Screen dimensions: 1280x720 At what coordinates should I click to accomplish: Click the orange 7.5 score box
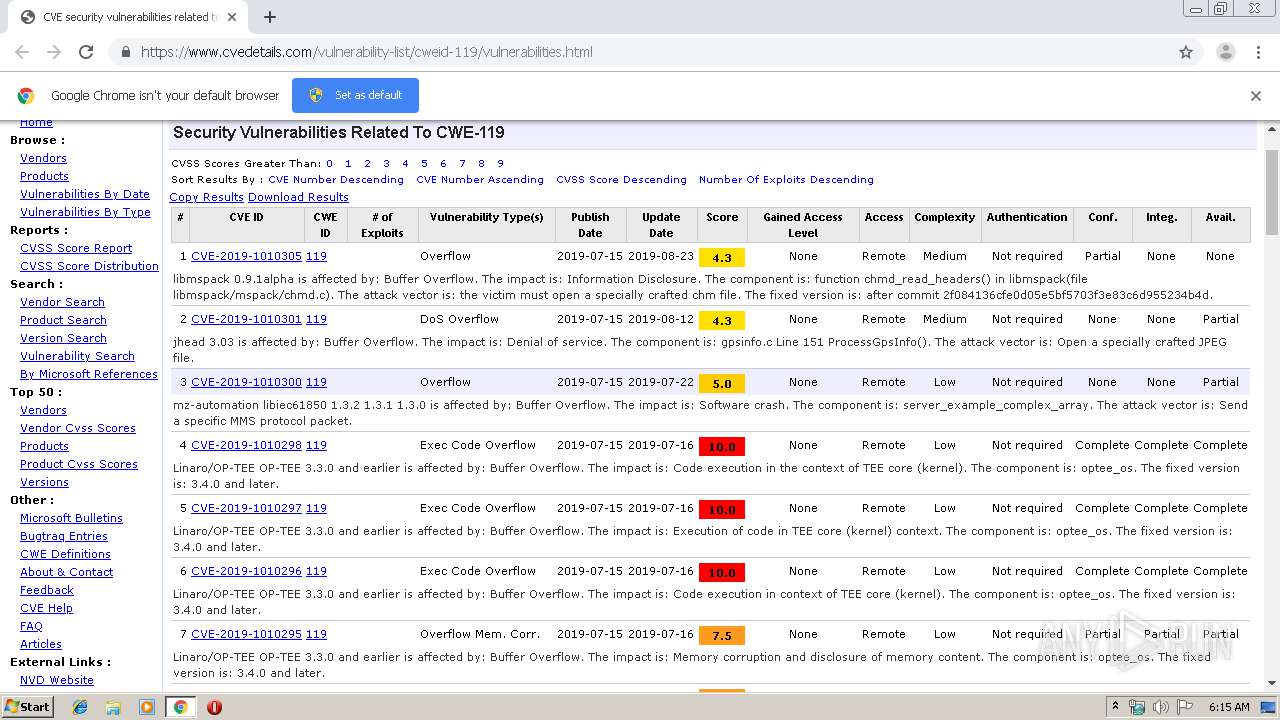click(x=722, y=635)
